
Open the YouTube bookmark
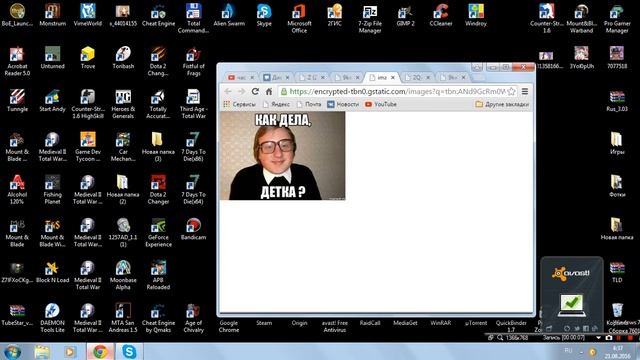(380, 104)
